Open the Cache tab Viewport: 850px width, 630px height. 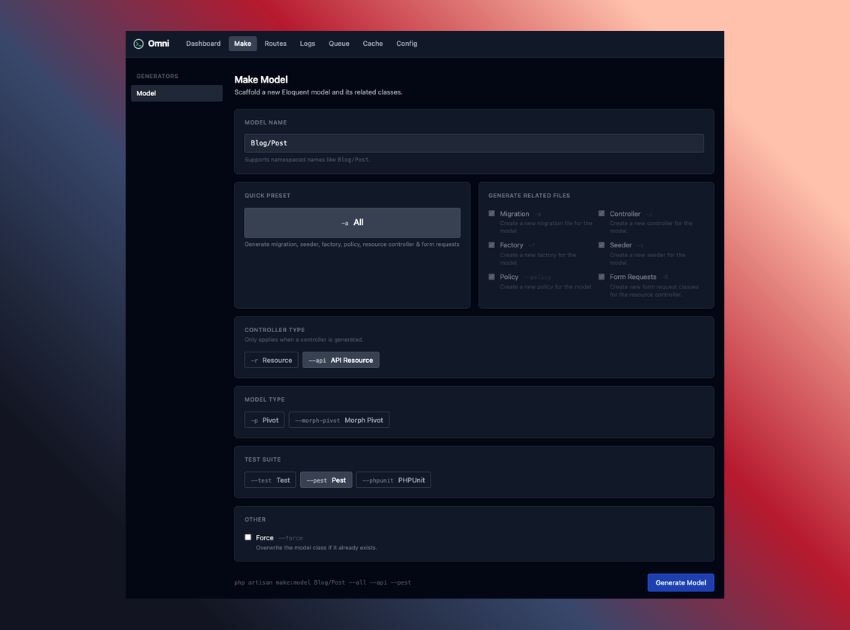click(373, 44)
